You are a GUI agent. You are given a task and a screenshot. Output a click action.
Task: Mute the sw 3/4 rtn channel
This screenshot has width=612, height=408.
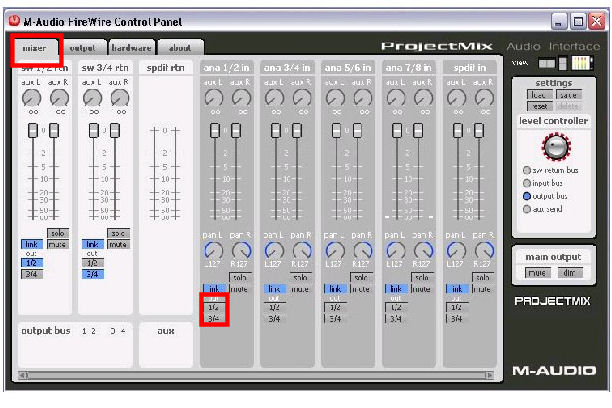(x=117, y=244)
